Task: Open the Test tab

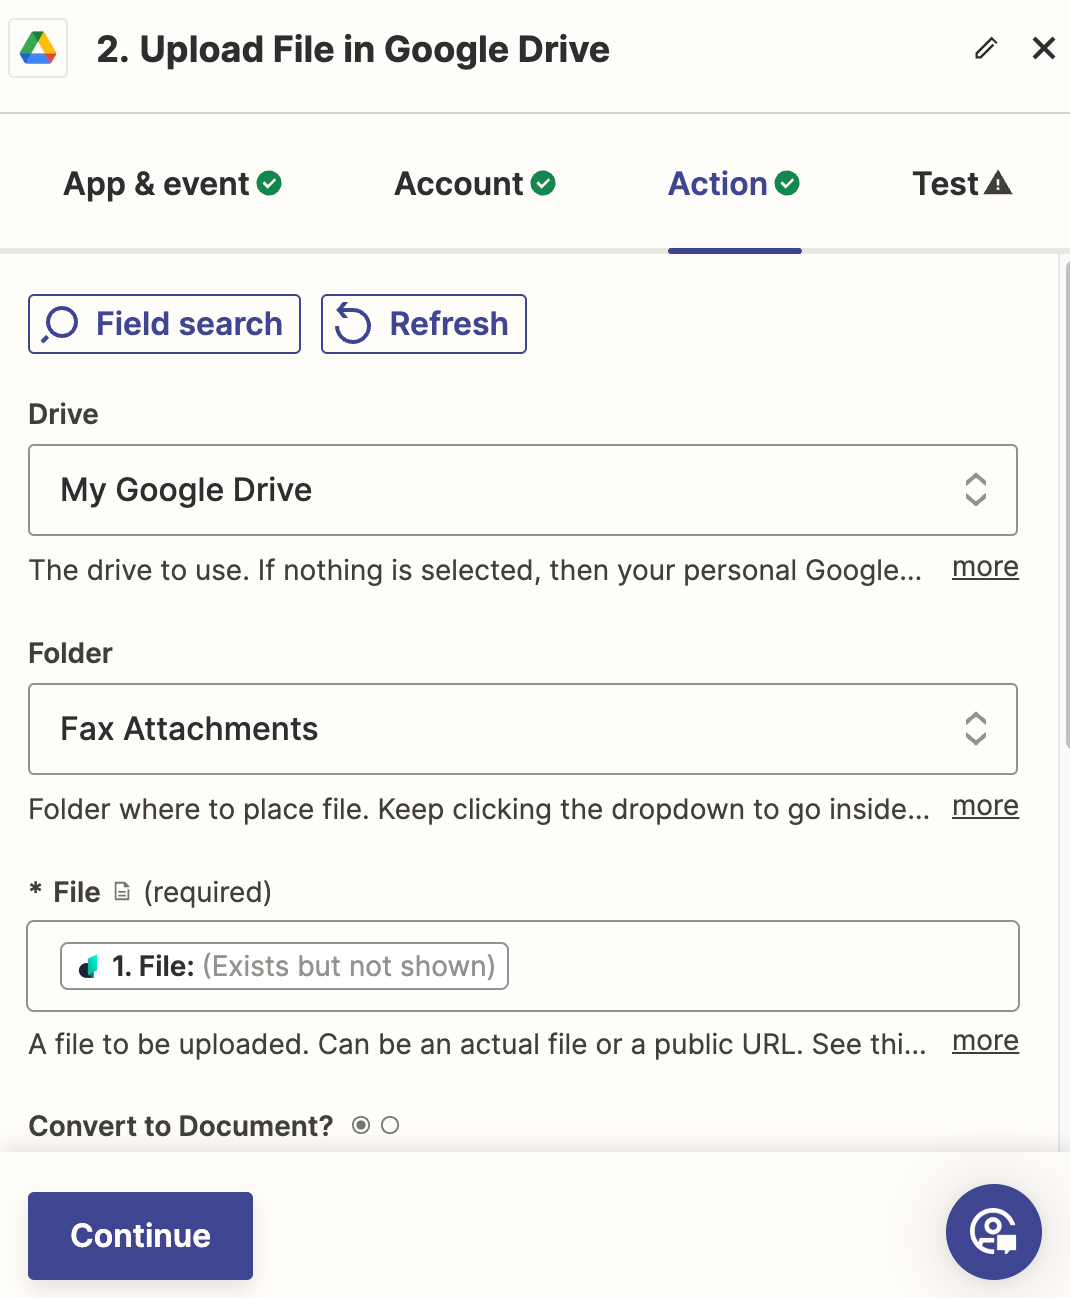Action: [962, 183]
